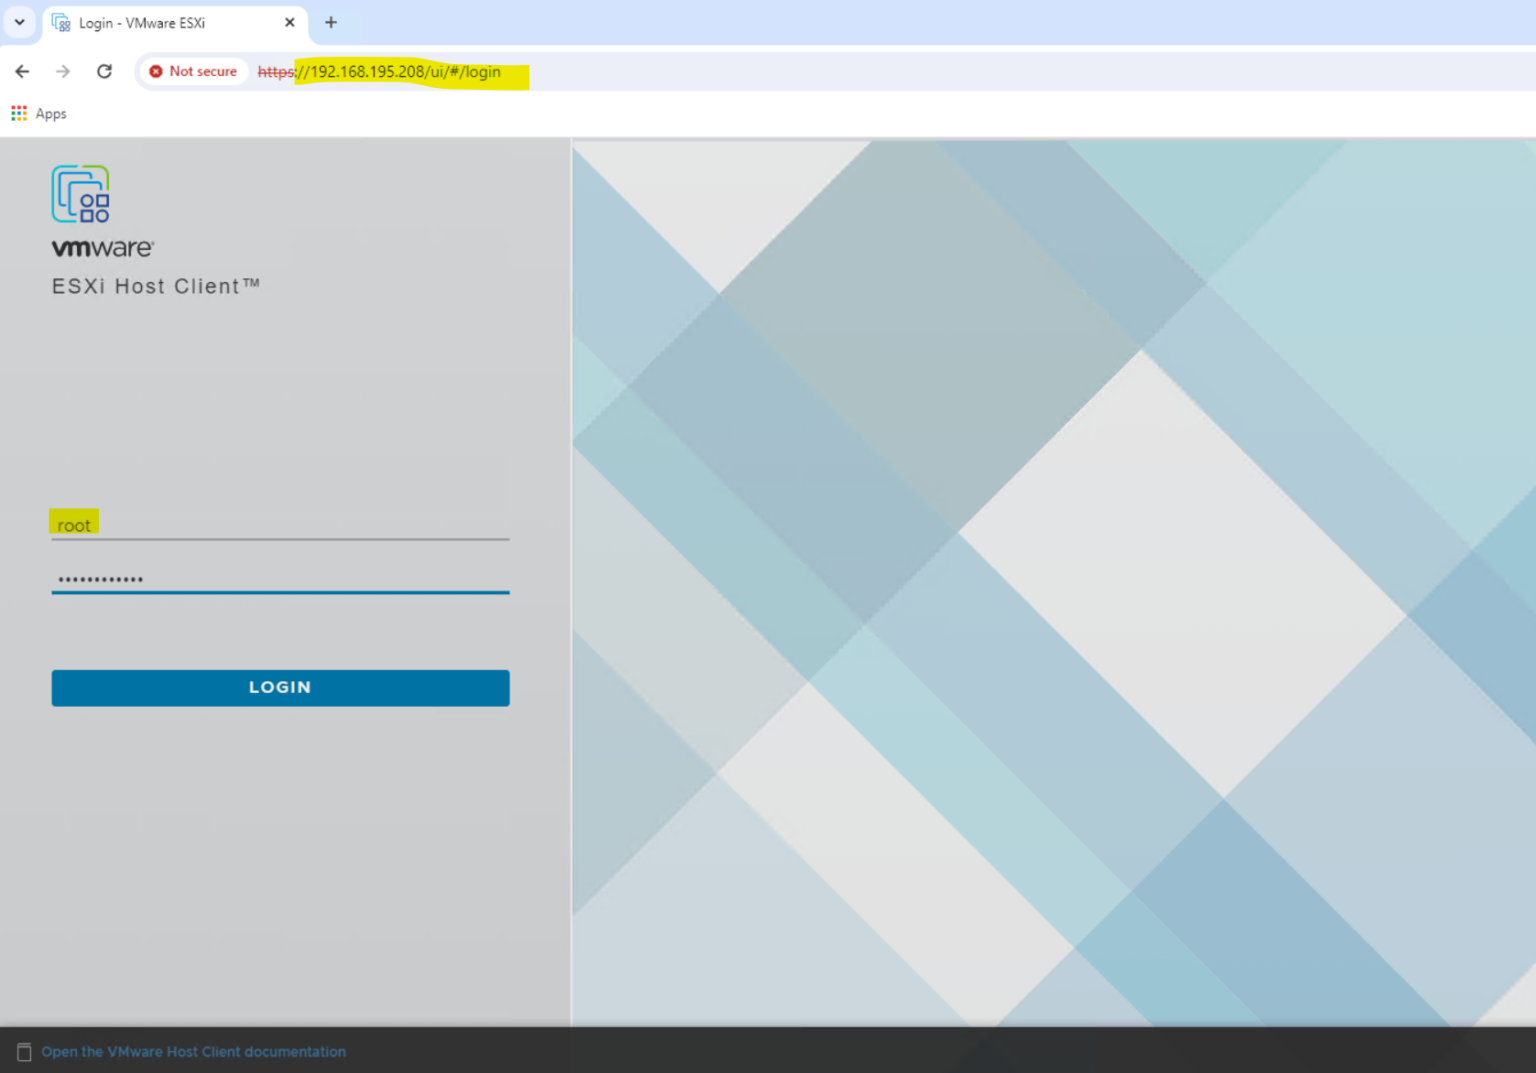Click the masked password field
Screen dimensions: 1536x1073
(280, 580)
